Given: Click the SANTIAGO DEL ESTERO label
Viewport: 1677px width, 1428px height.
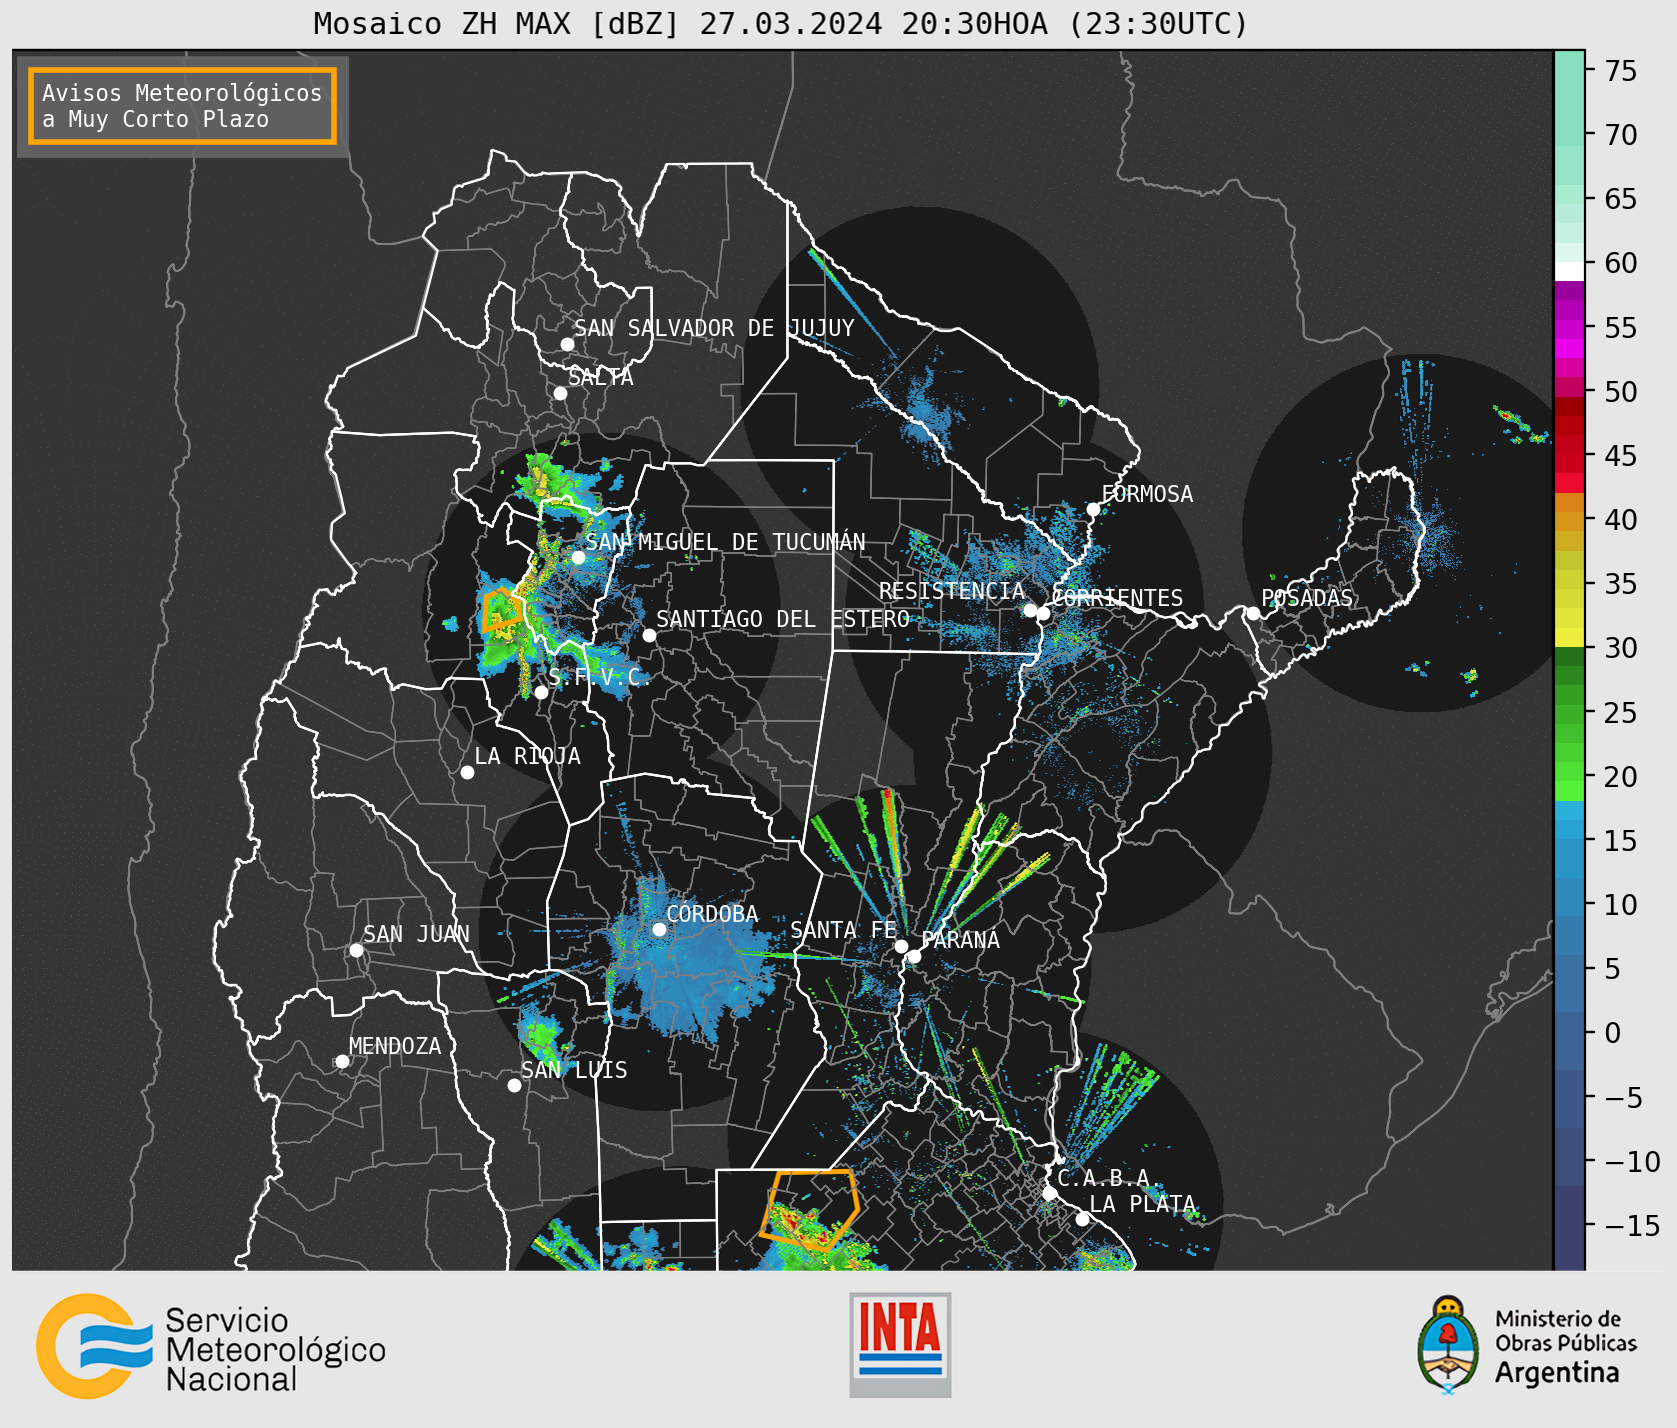Looking at the screenshot, I should [x=783, y=619].
